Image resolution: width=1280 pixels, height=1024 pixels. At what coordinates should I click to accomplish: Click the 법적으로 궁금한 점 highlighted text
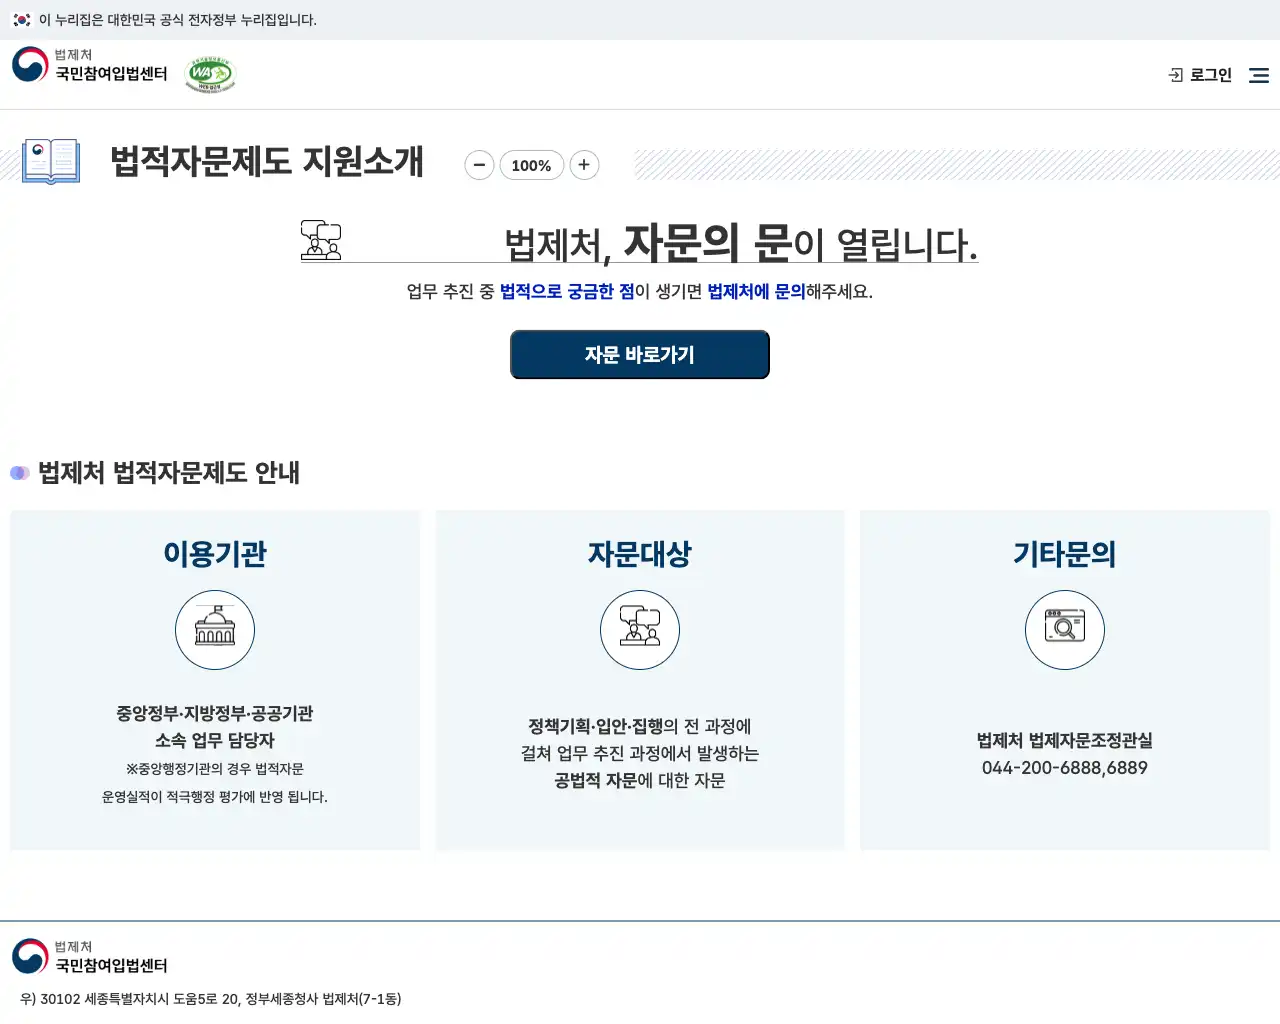tap(567, 292)
